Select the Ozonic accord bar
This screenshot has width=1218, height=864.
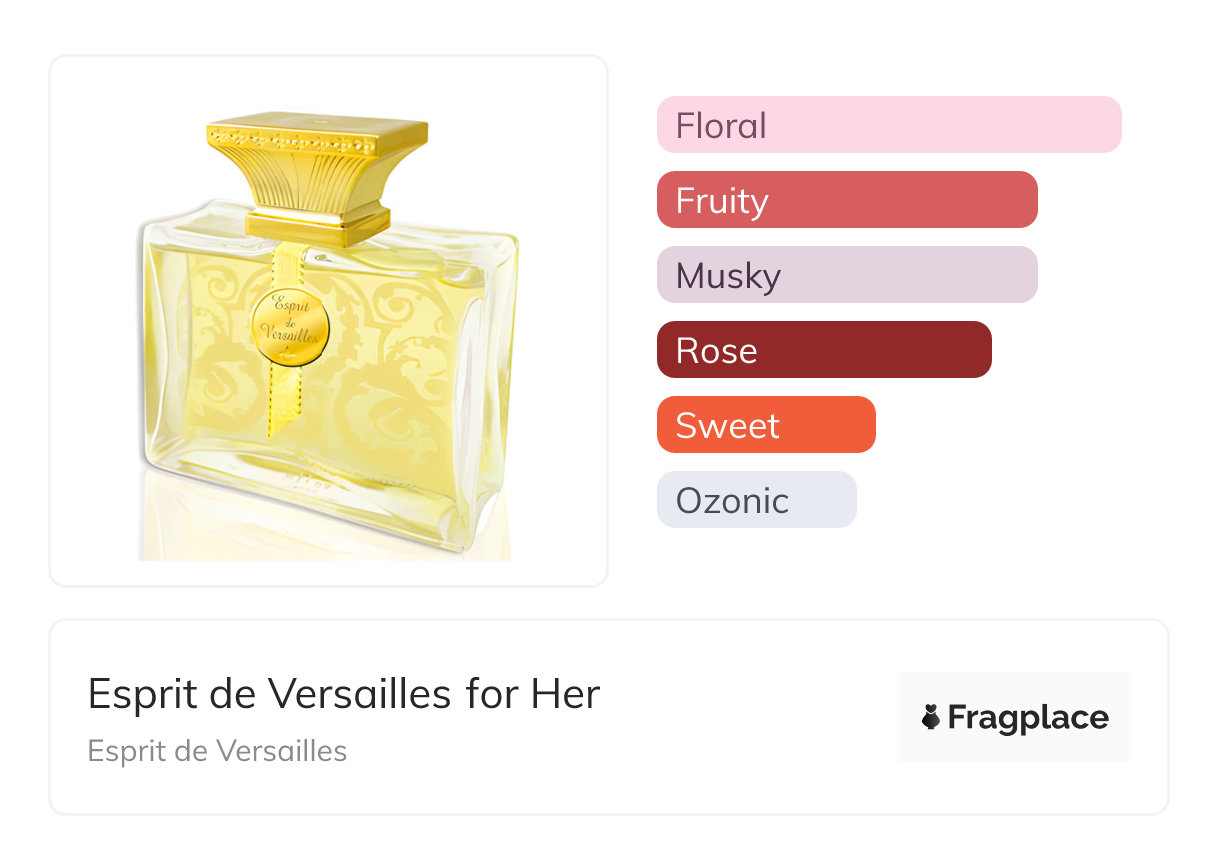tap(756, 500)
